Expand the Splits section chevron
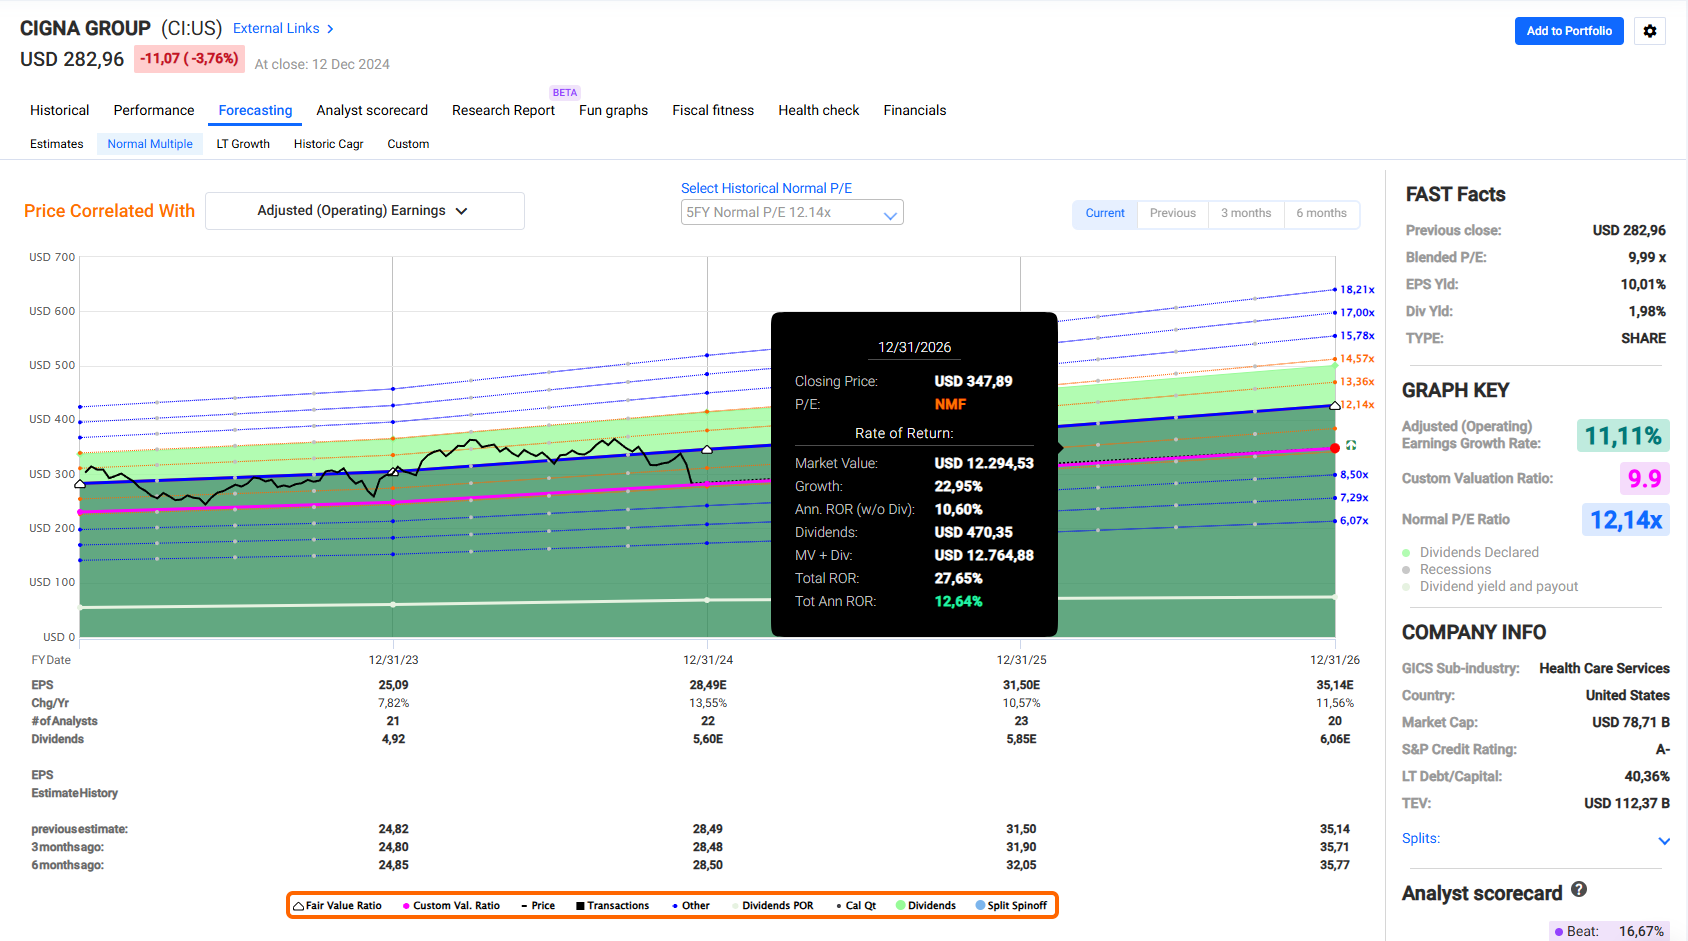Viewport: 1688px width, 941px height. (1664, 840)
